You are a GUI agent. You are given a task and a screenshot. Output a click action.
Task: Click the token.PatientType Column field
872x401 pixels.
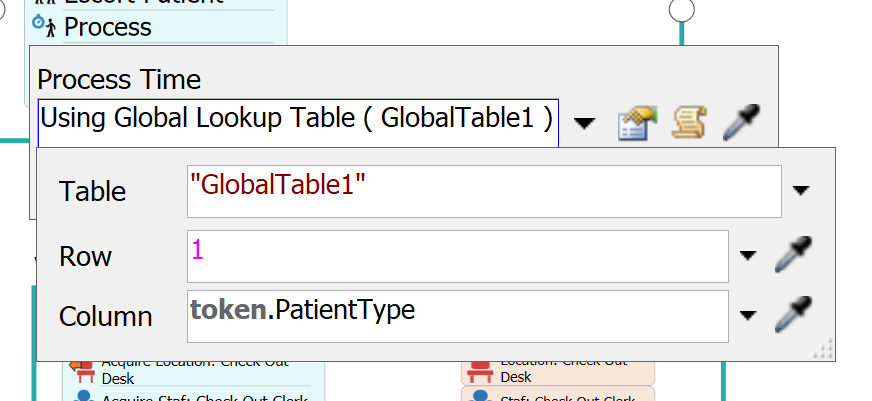458,316
